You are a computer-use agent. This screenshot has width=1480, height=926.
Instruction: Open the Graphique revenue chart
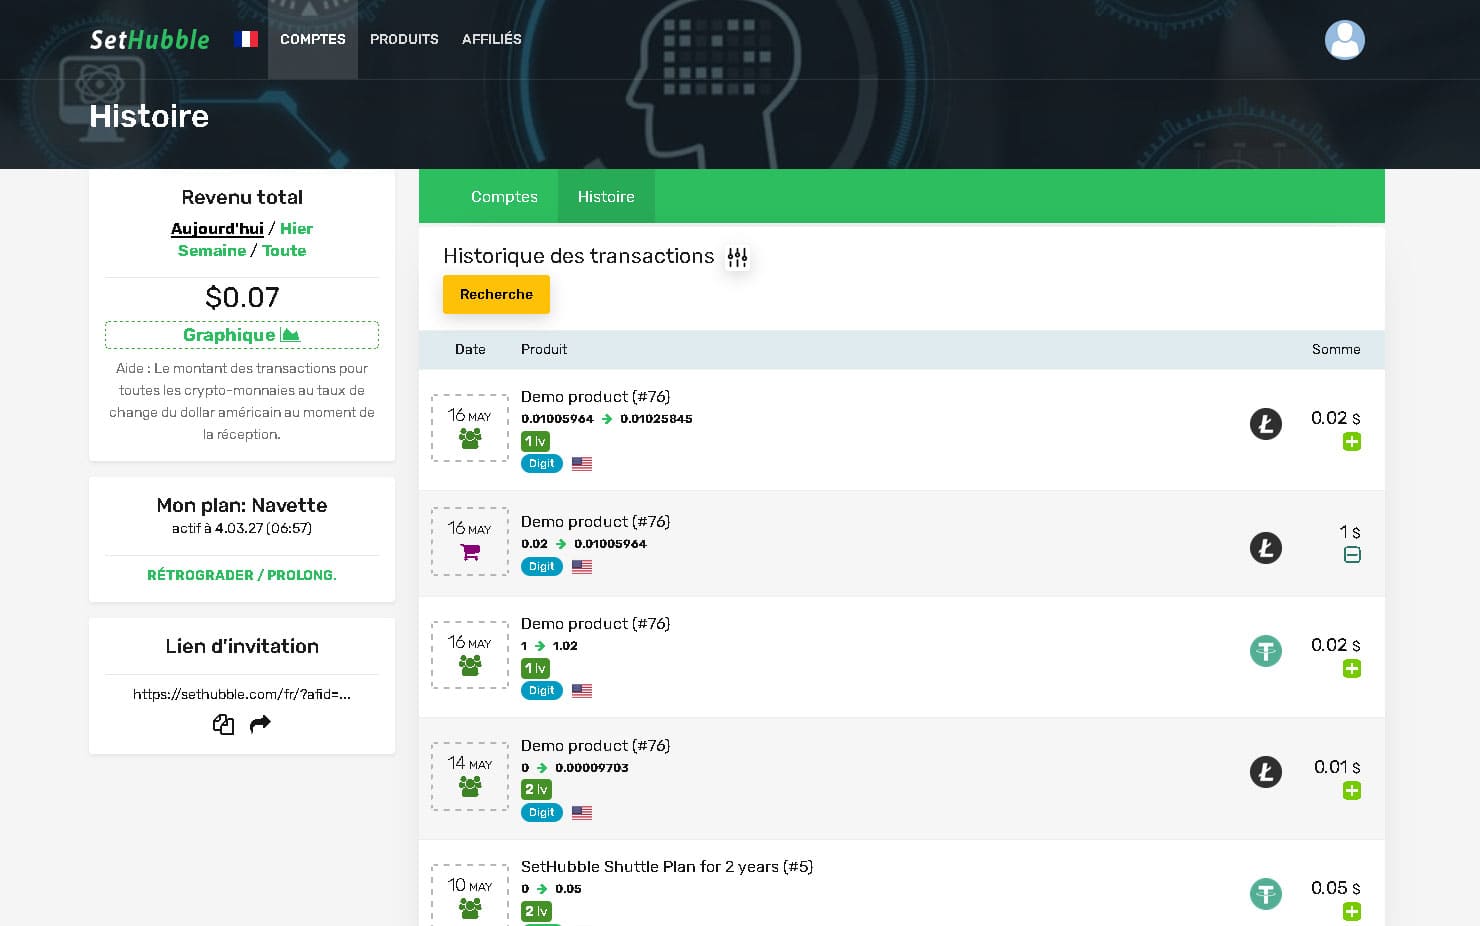coord(241,334)
